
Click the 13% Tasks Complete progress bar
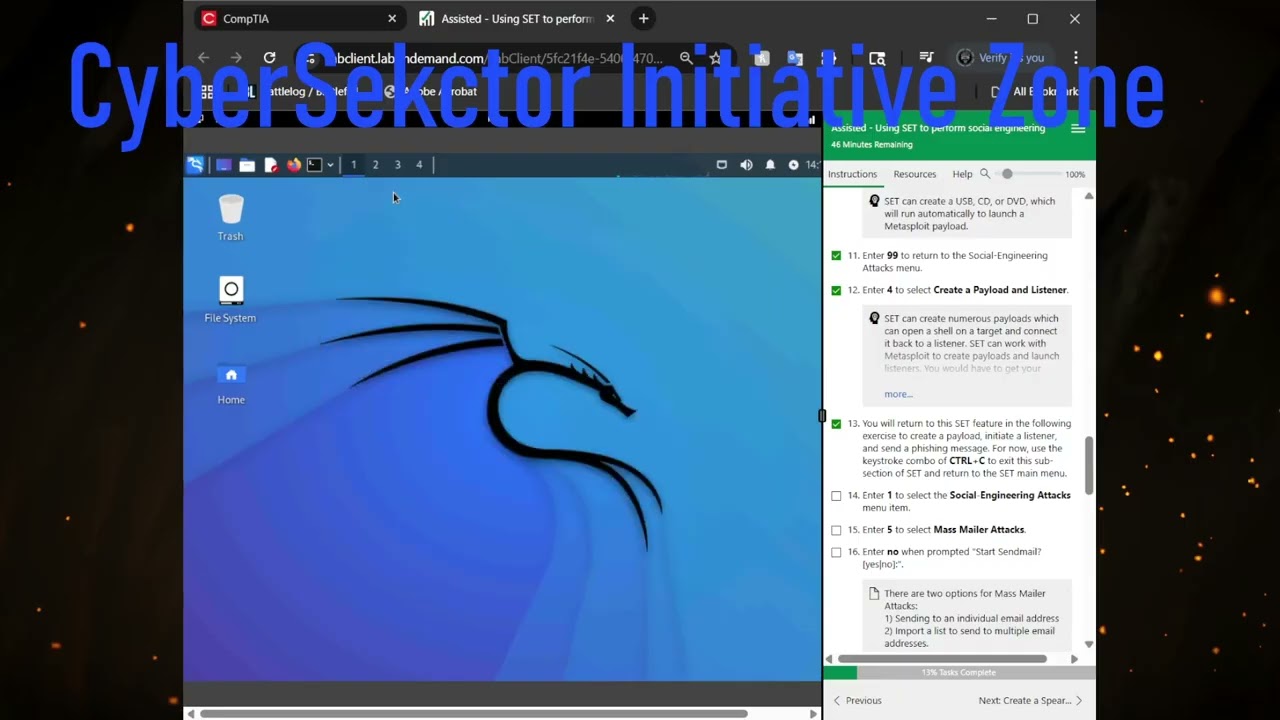click(957, 673)
